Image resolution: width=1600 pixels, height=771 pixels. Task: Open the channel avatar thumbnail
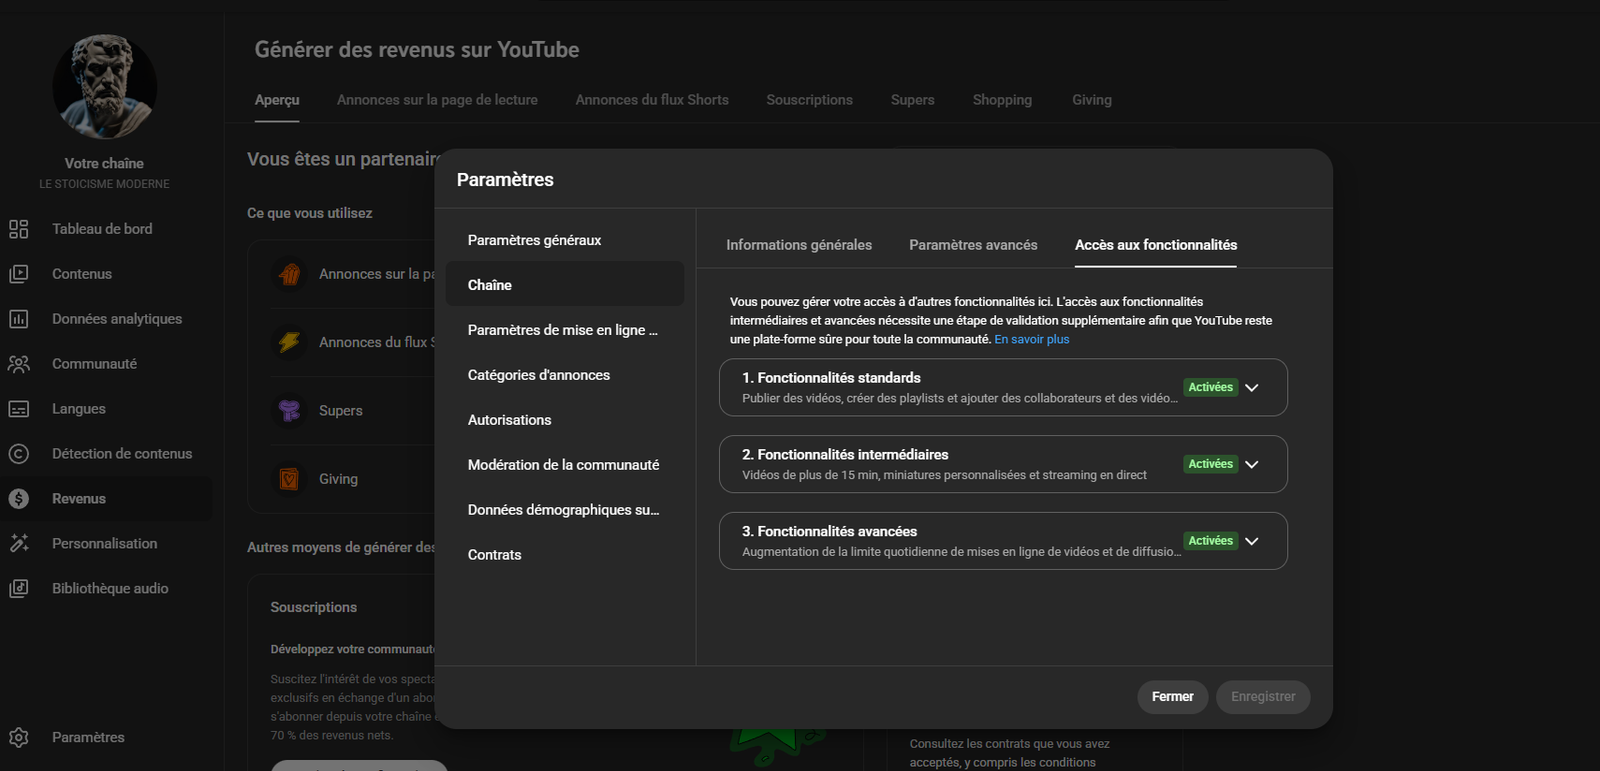pyautogui.click(x=104, y=87)
